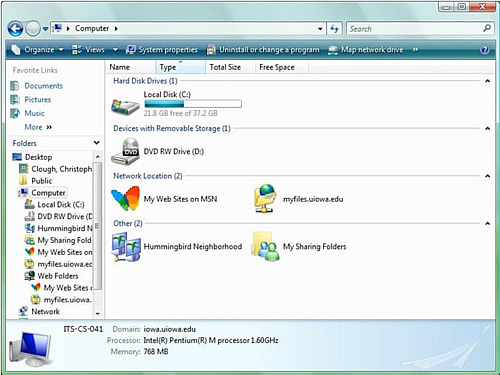Select My Sharing Fold tree item

(x=64, y=240)
